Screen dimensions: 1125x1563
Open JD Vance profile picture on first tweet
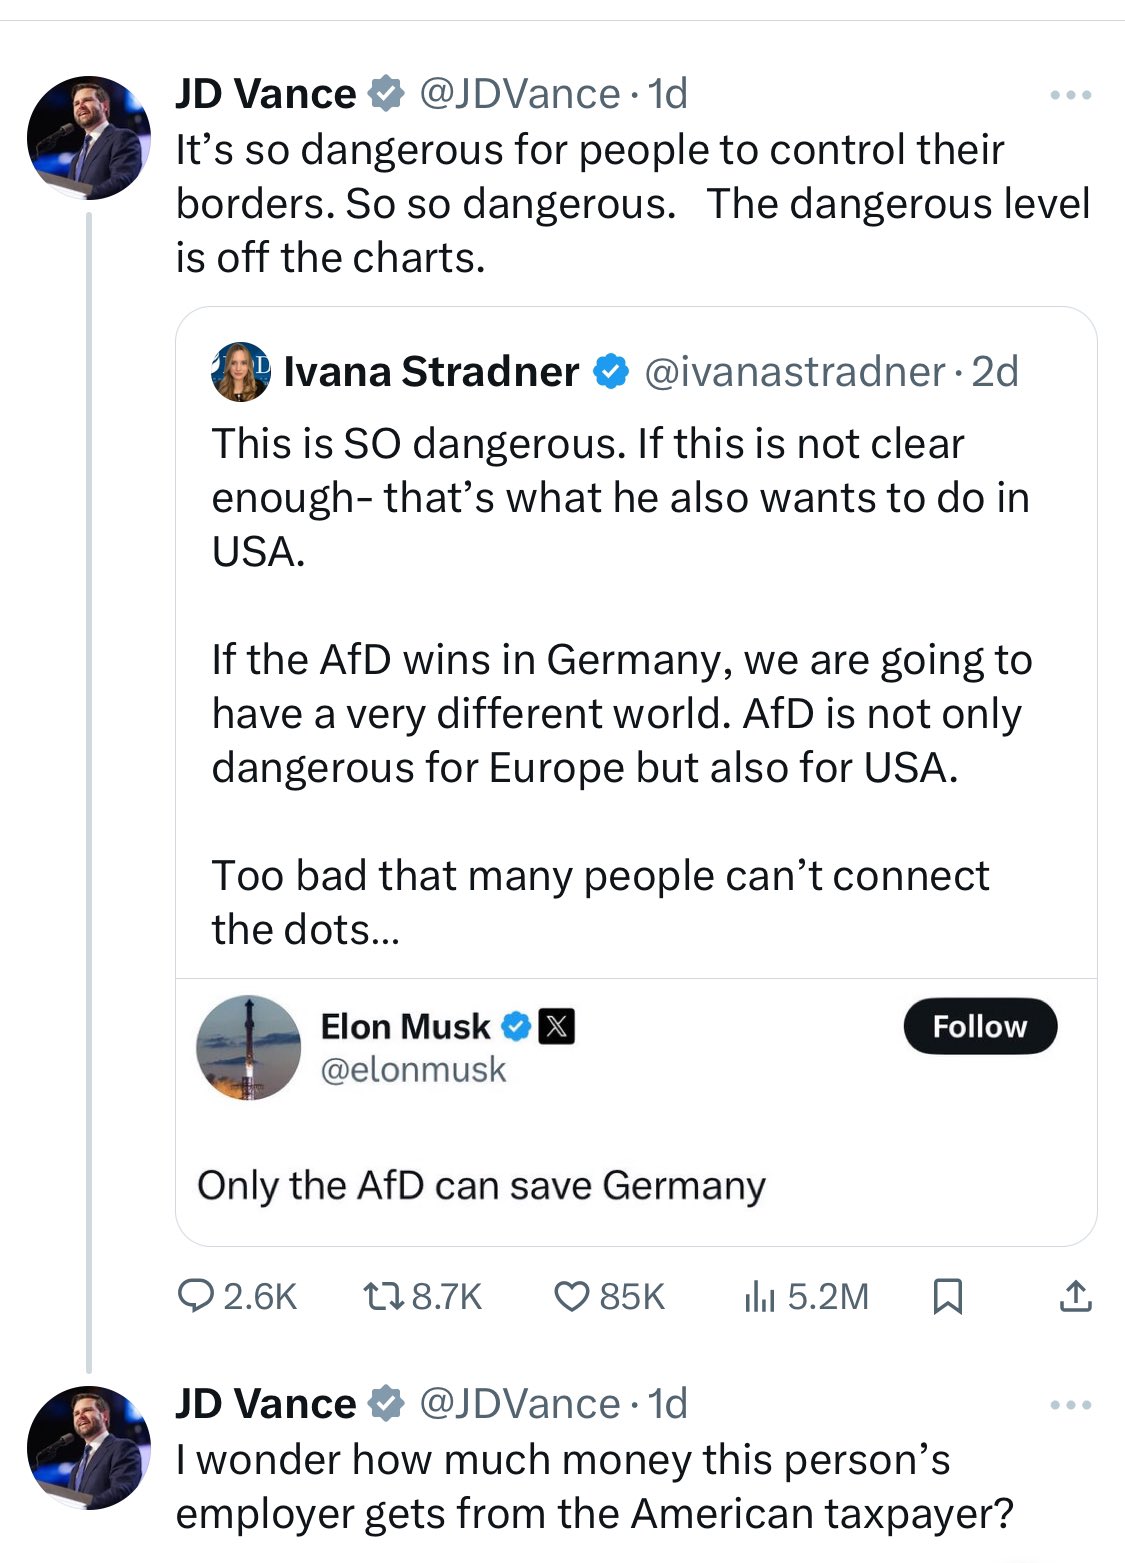pyautogui.click(x=88, y=137)
